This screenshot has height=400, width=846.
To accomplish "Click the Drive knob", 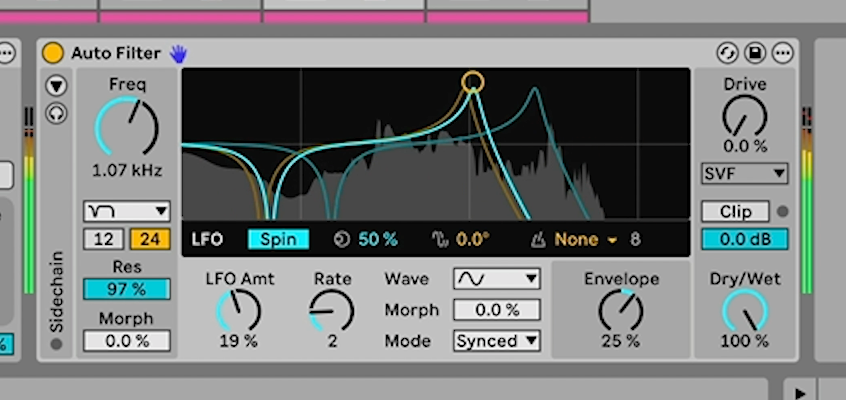I will pyautogui.click(x=745, y=116).
